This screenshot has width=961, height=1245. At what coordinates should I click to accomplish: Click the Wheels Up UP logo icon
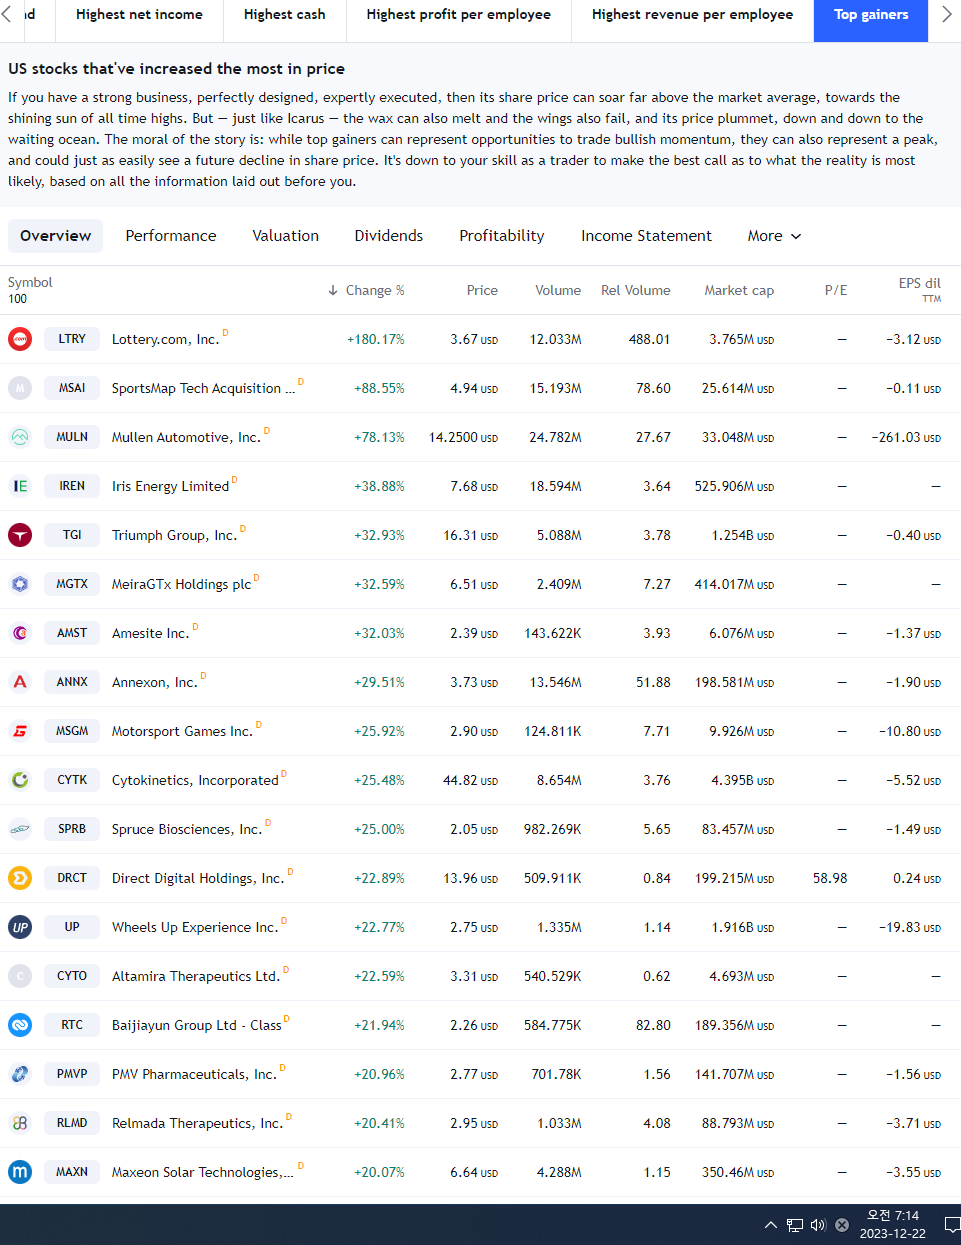point(20,927)
